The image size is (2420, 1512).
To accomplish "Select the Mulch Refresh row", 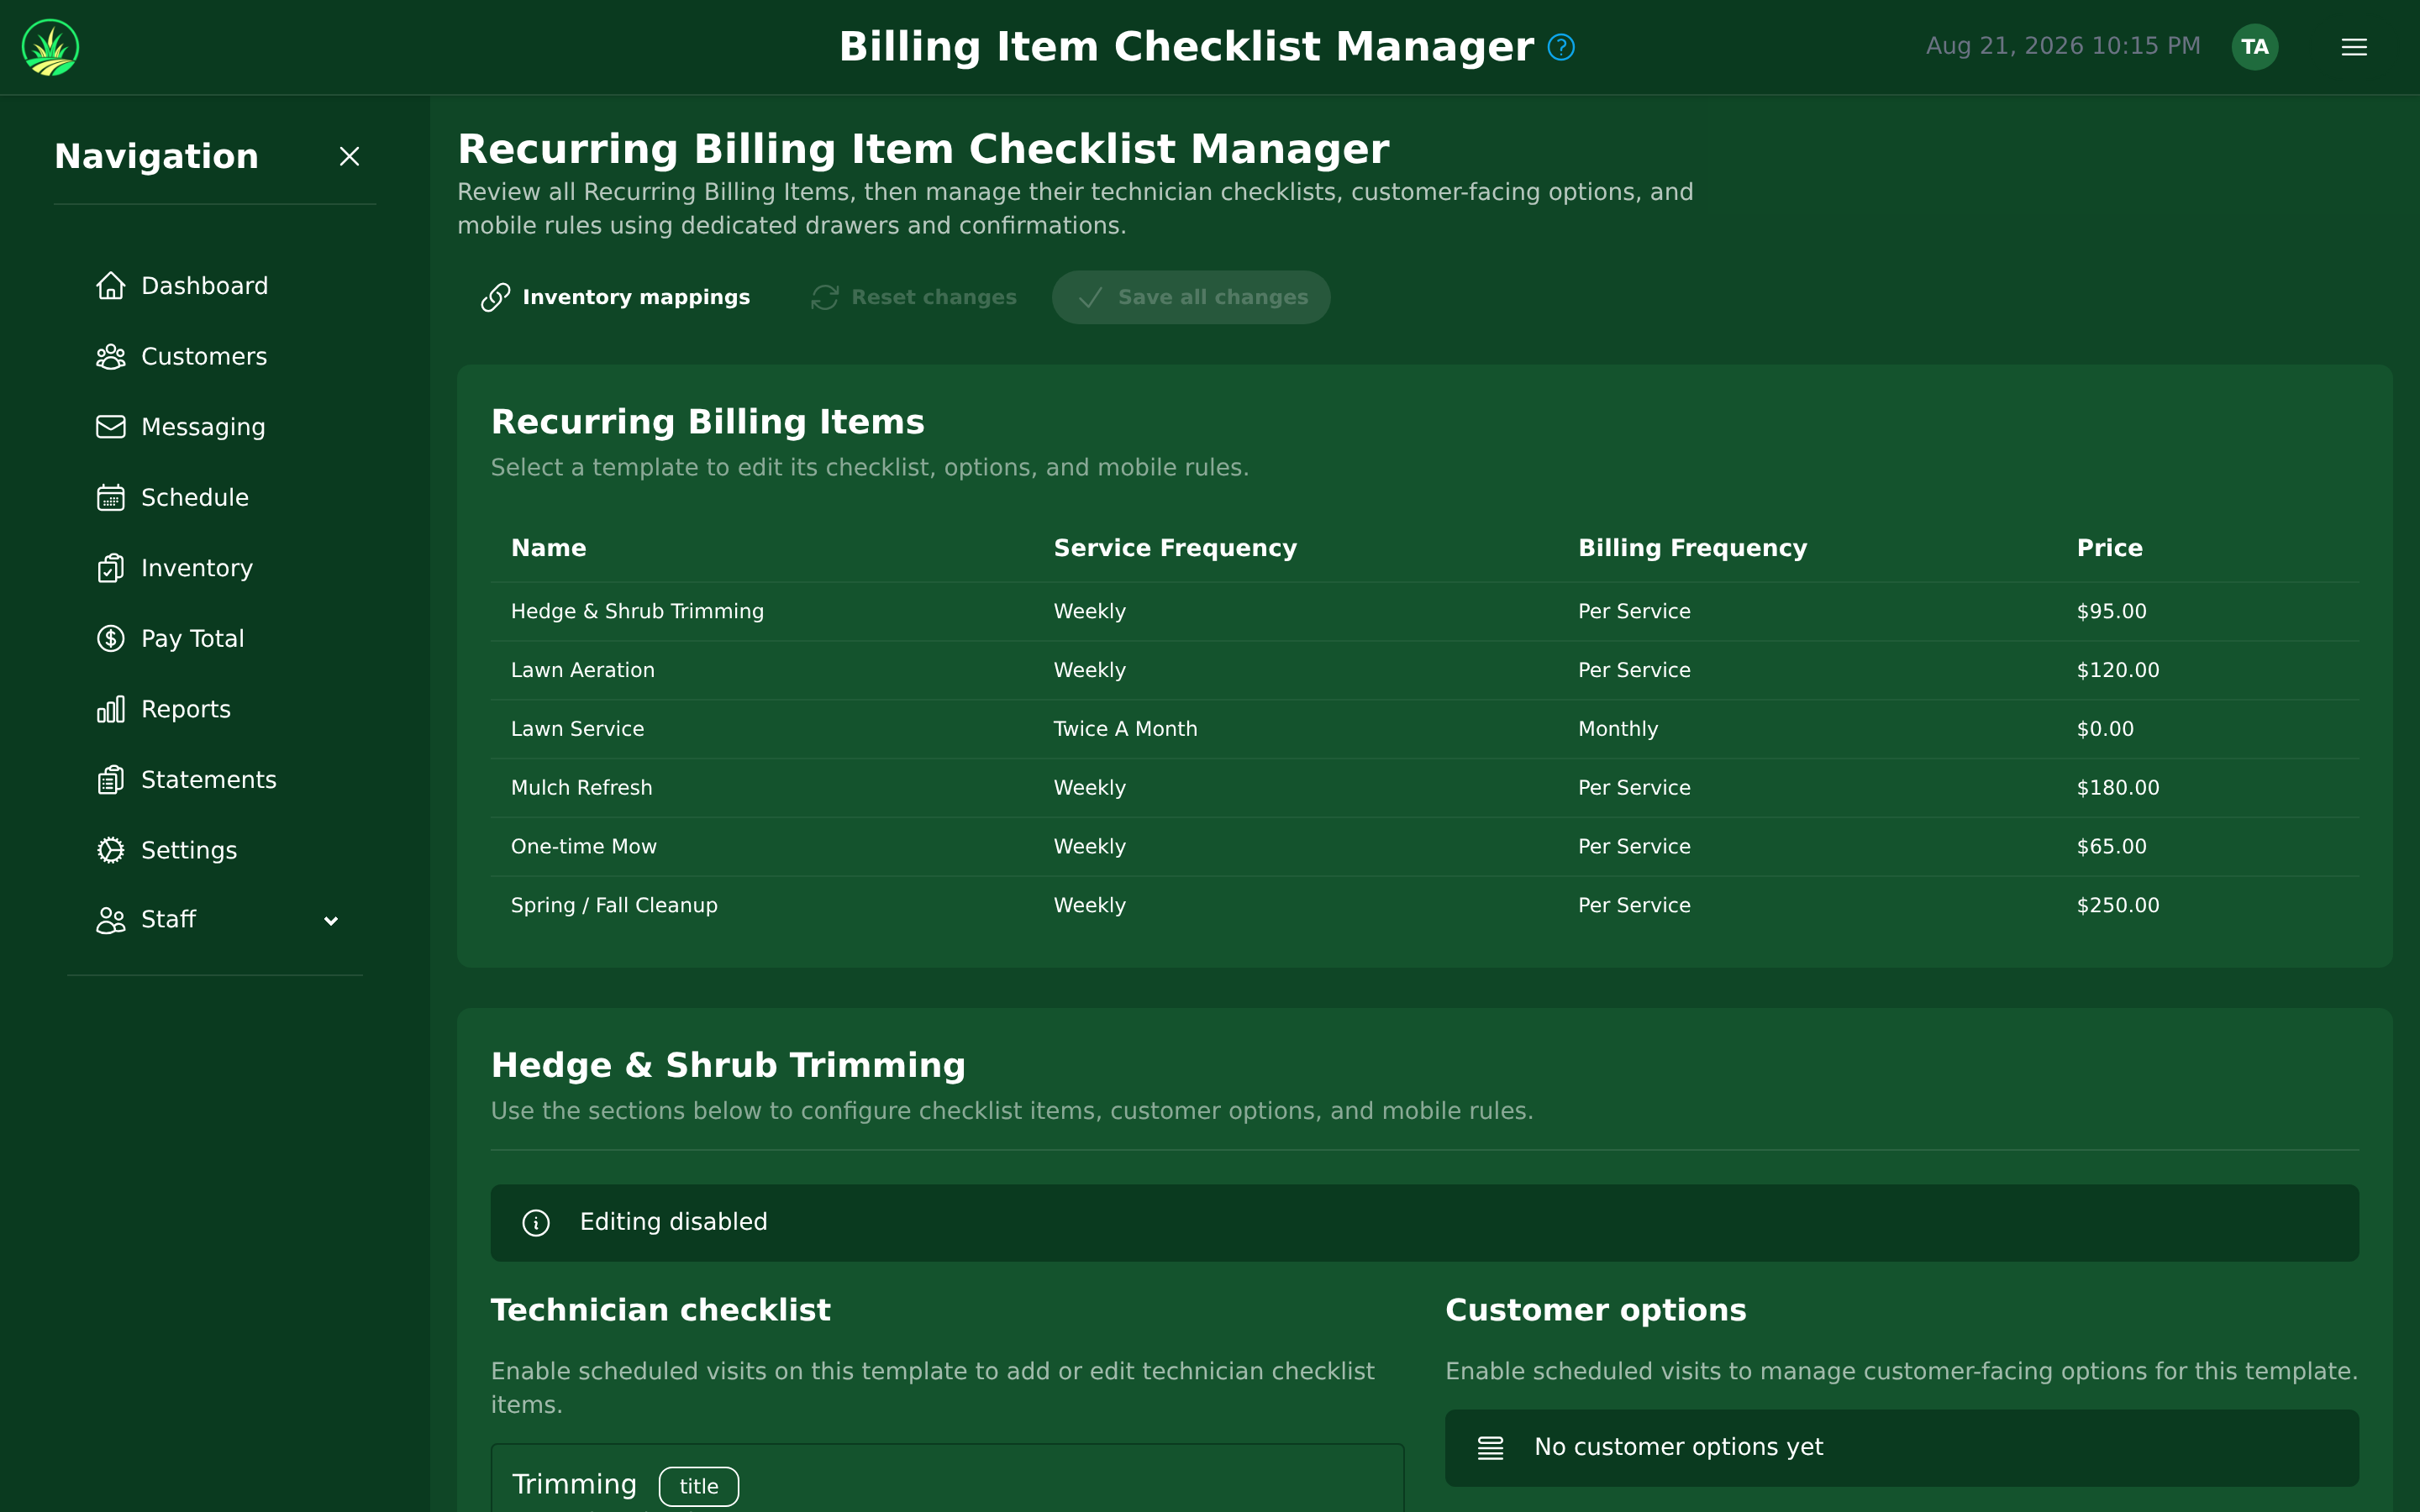I will (x=1425, y=788).
